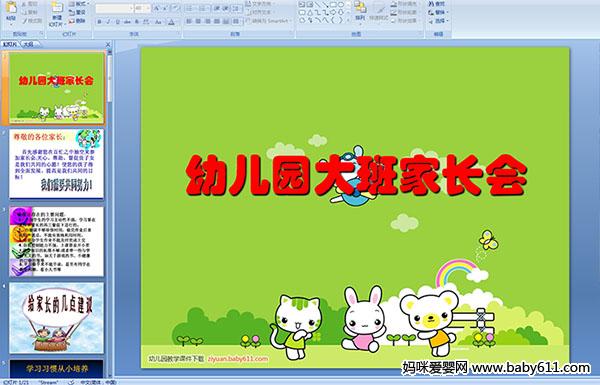Click the Arrange objects icon

(x=360, y=10)
